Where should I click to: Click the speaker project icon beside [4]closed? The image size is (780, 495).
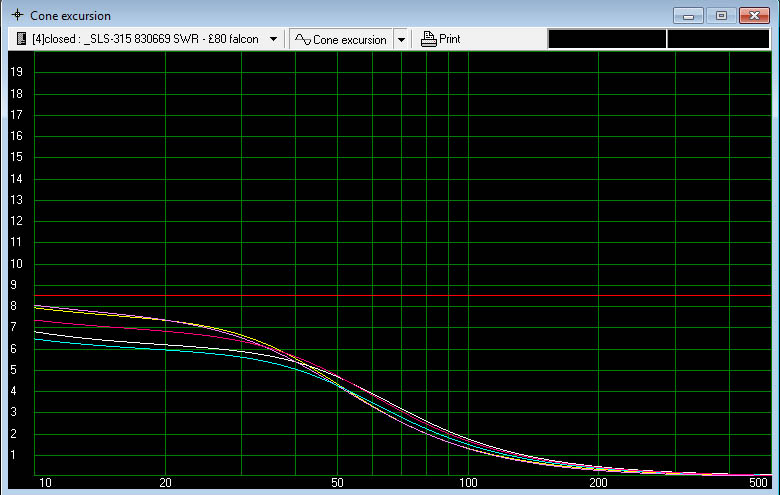pyautogui.click(x=21, y=39)
